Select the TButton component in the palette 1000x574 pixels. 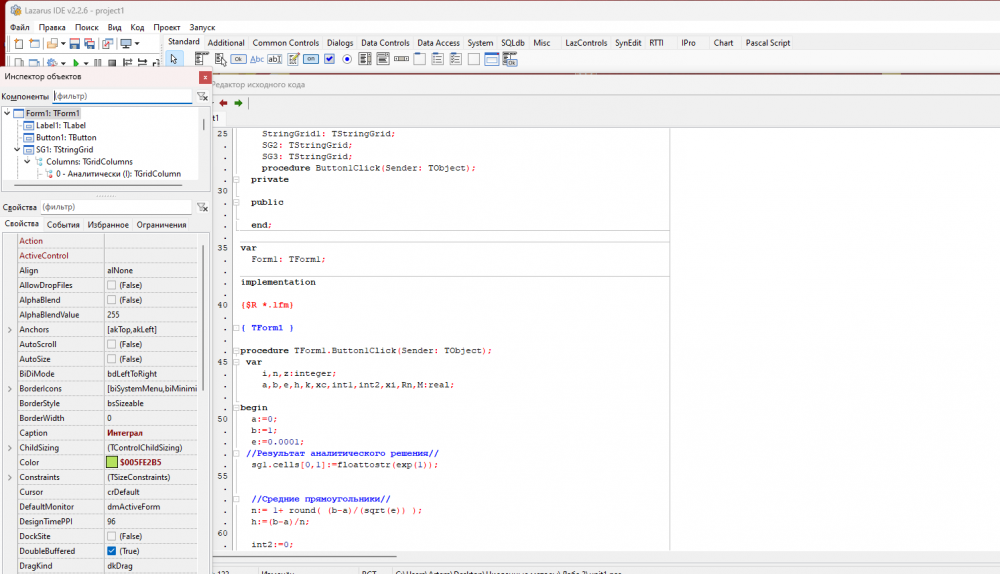[x=238, y=59]
